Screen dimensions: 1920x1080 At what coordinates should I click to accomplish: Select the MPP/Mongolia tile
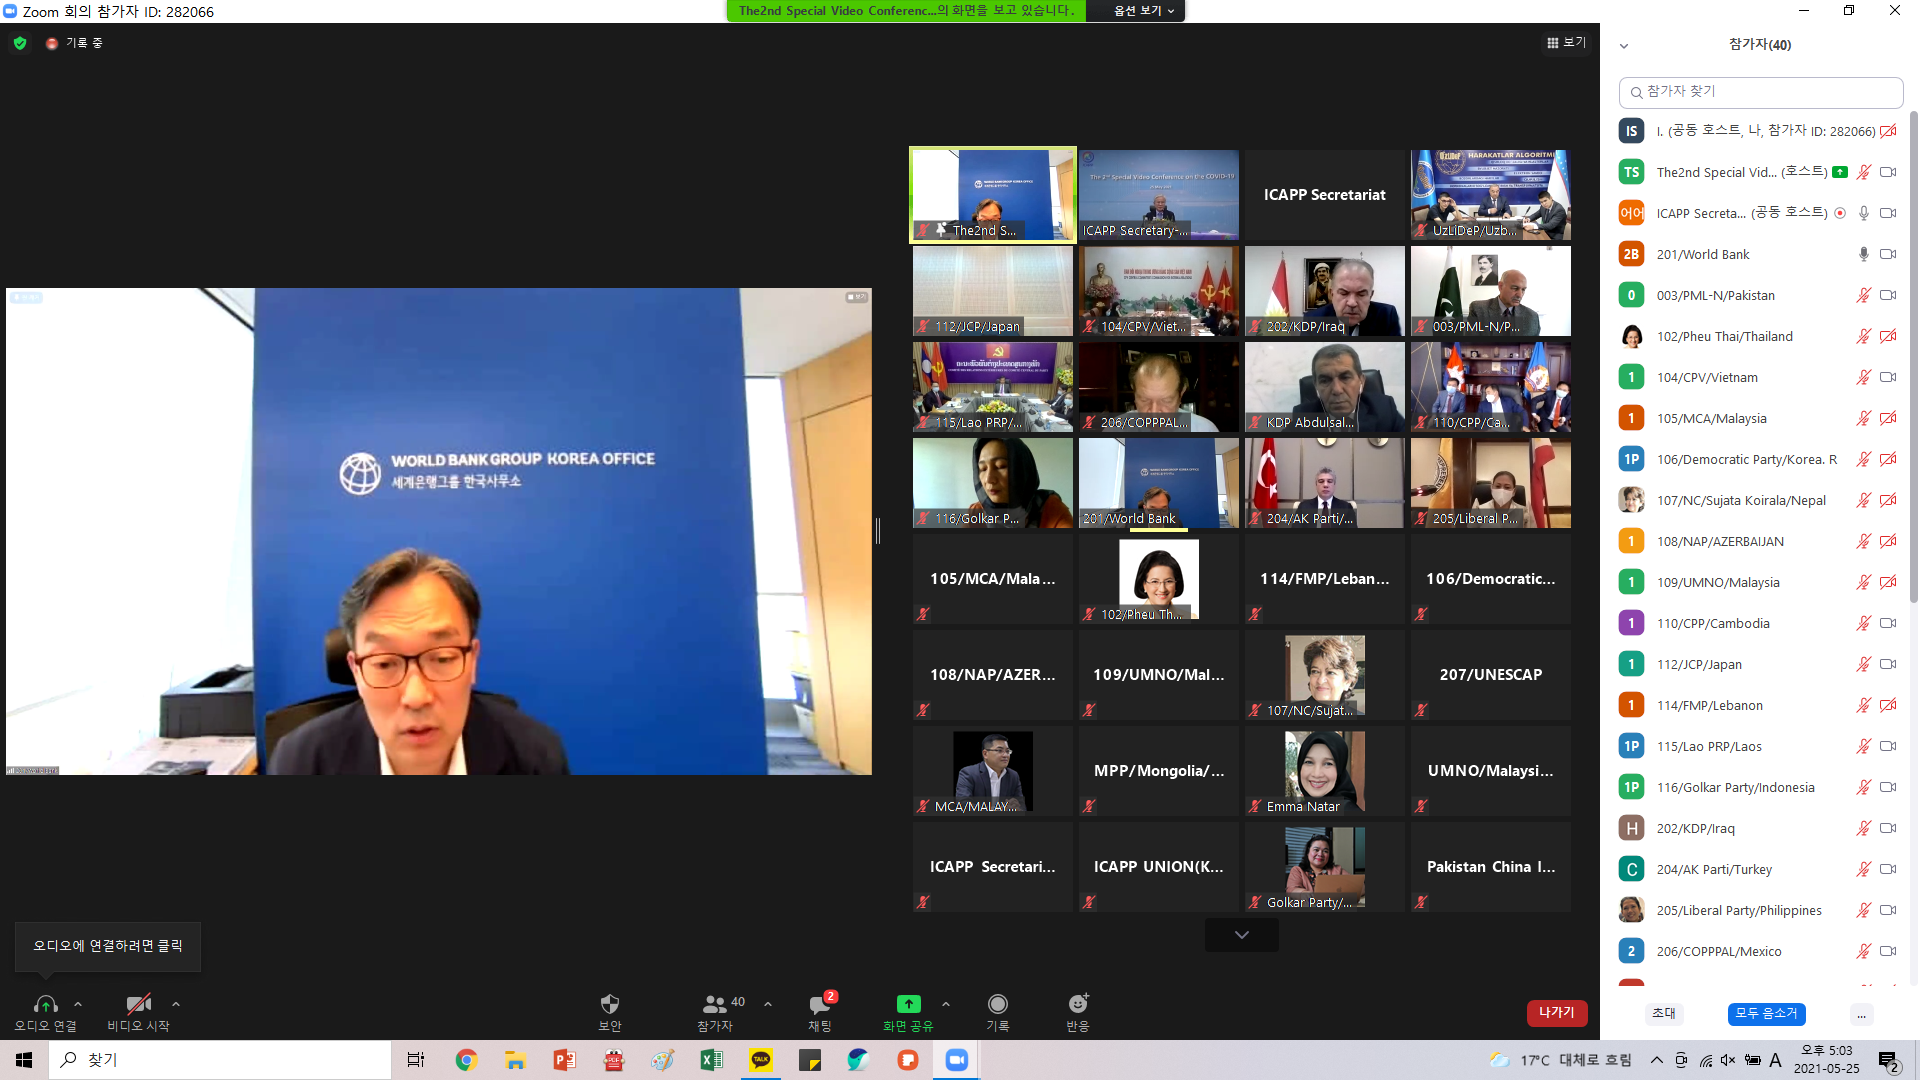(1158, 771)
